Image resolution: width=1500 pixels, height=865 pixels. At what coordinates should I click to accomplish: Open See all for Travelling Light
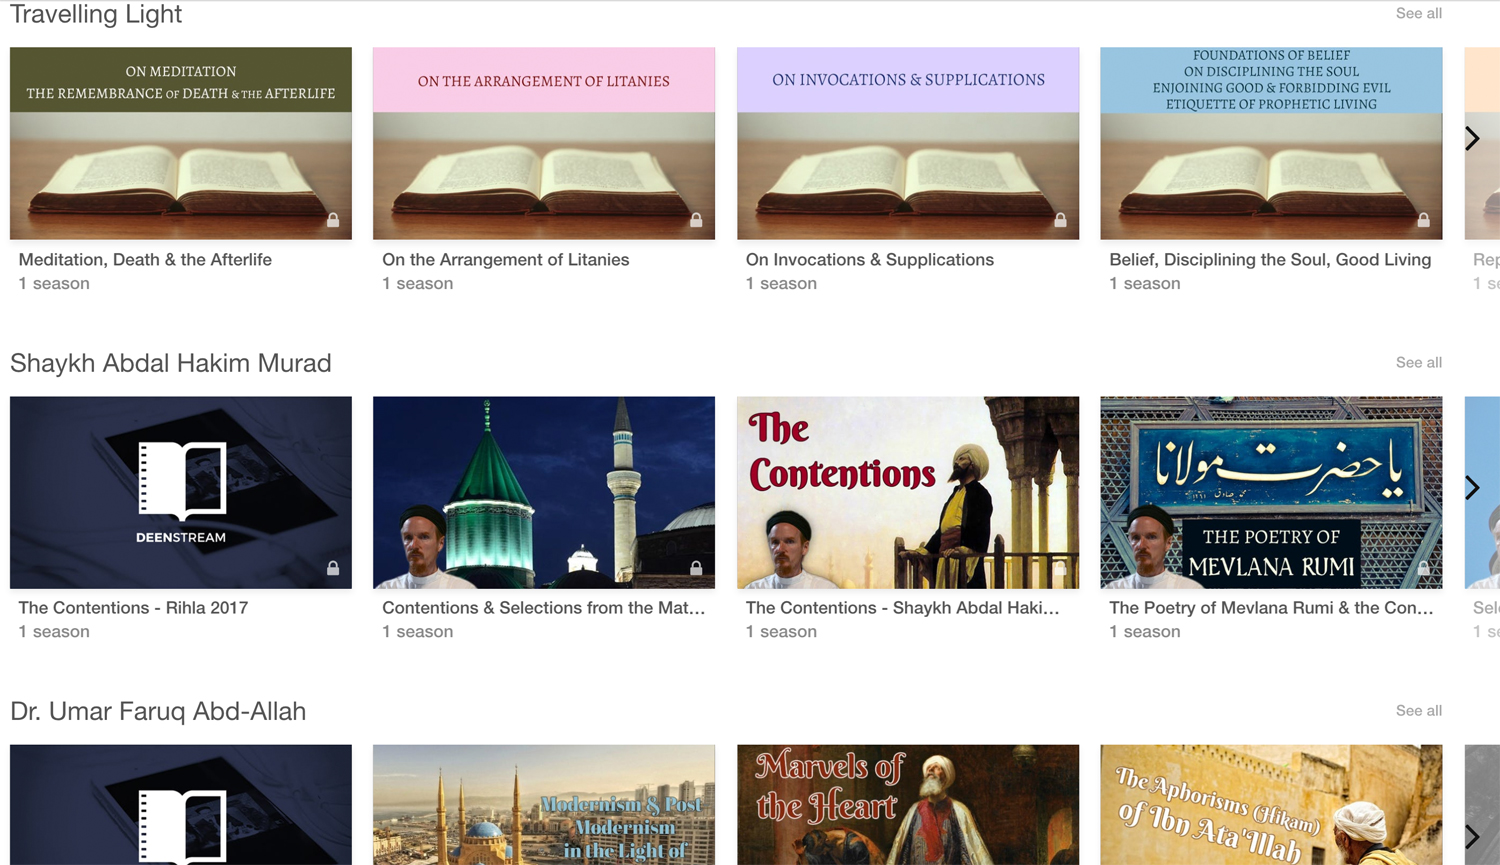coord(1418,13)
